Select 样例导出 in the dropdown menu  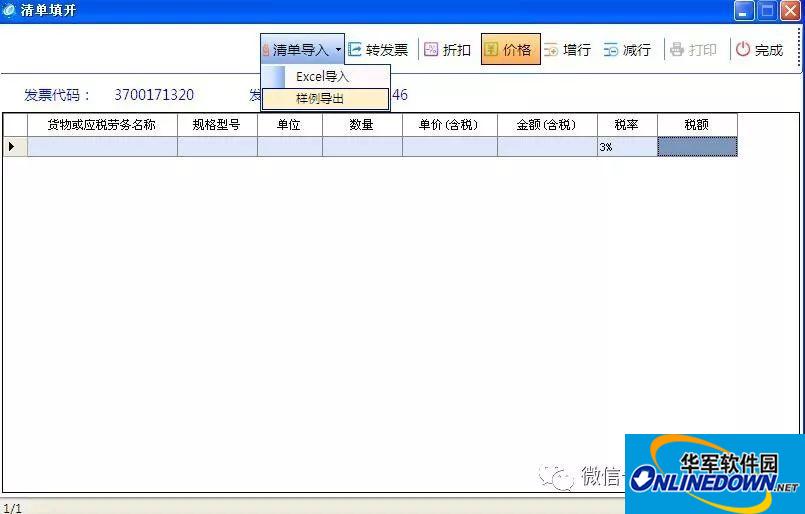pos(320,99)
